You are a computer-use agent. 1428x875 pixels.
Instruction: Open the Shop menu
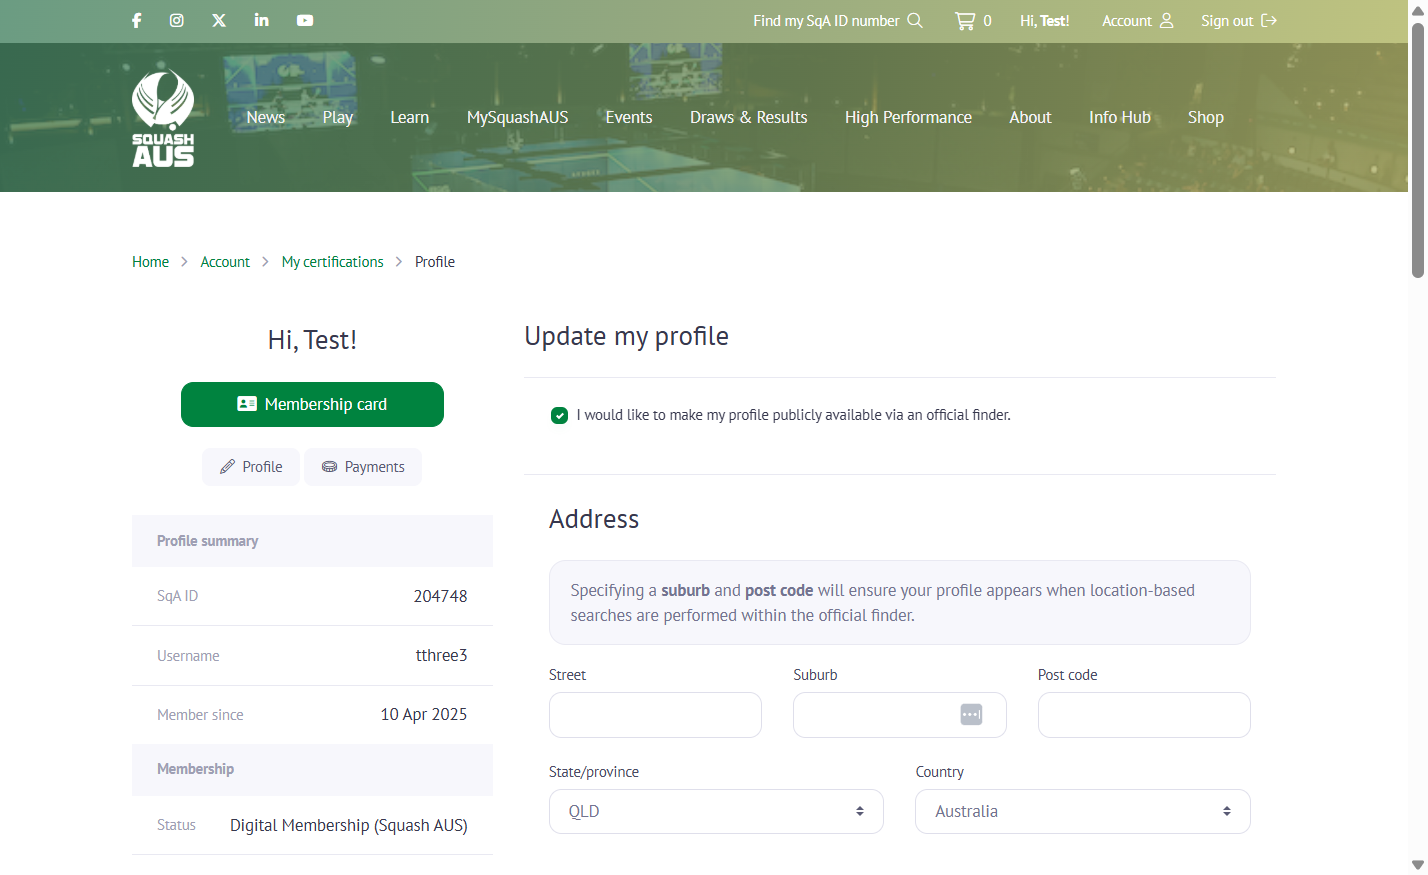pyautogui.click(x=1206, y=117)
